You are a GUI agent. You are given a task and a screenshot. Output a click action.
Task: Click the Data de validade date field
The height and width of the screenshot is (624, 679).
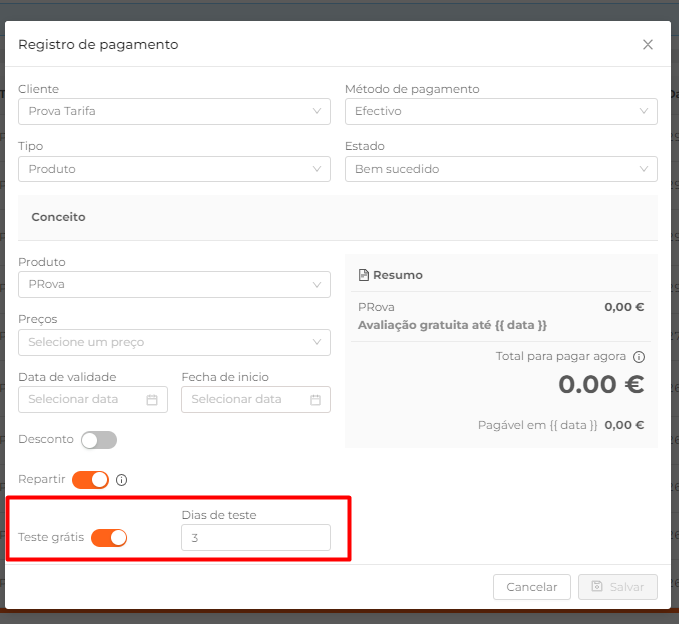(93, 399)
